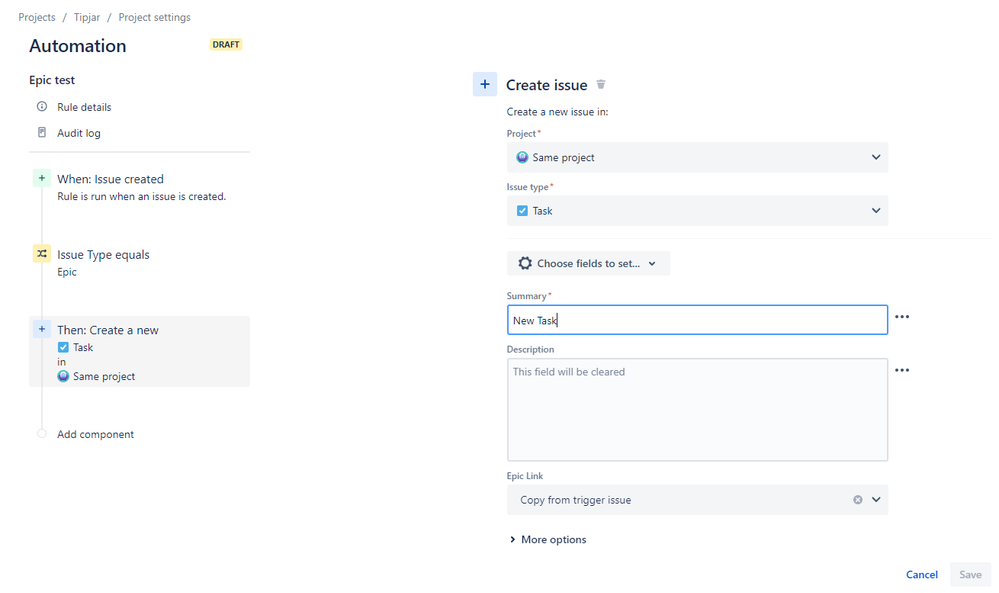
Task: Click into the Description text area
Action: coord(697,410)
